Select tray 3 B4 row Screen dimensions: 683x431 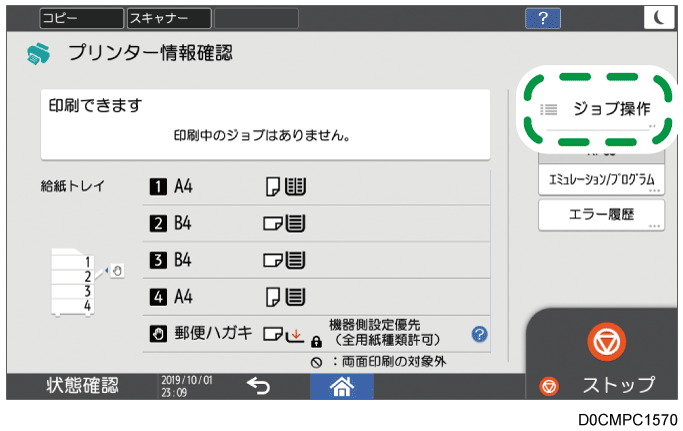pyautogui.click(x=317, y=260)
